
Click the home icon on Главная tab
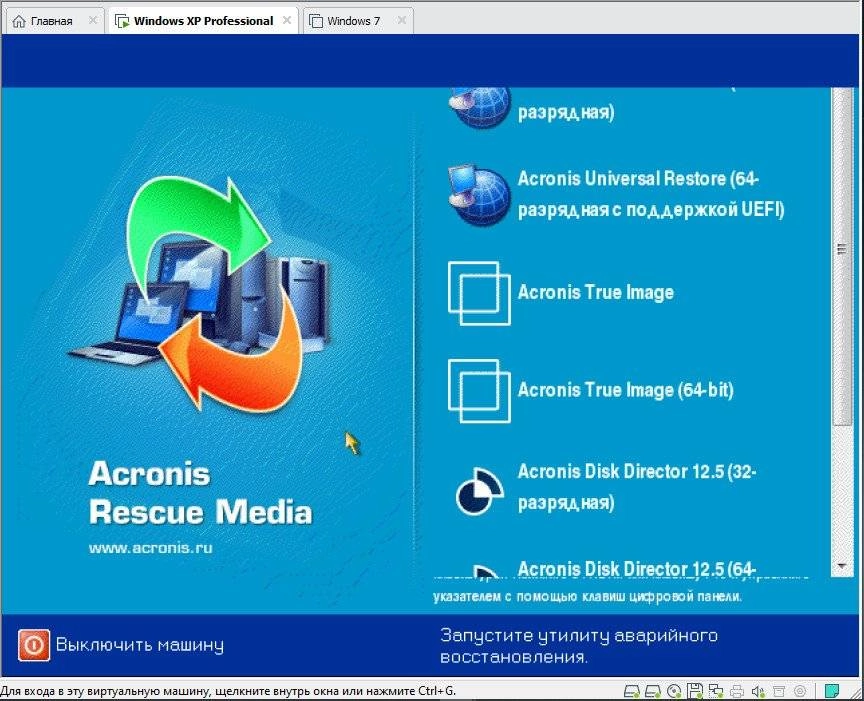click(19, 21)
